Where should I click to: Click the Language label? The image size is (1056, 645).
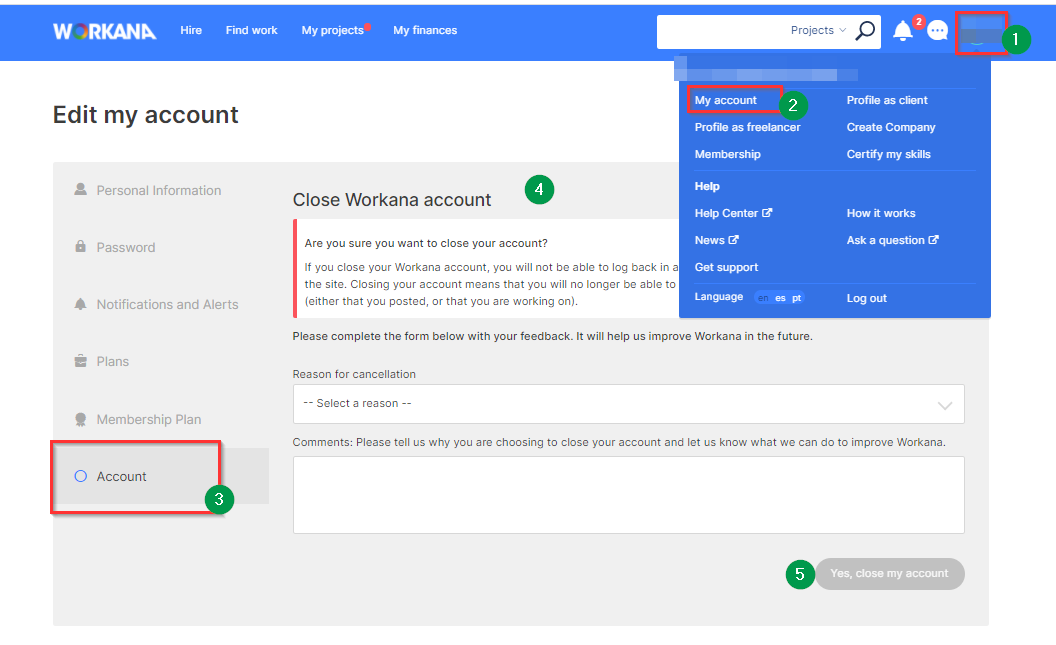[x=719, y=297]
